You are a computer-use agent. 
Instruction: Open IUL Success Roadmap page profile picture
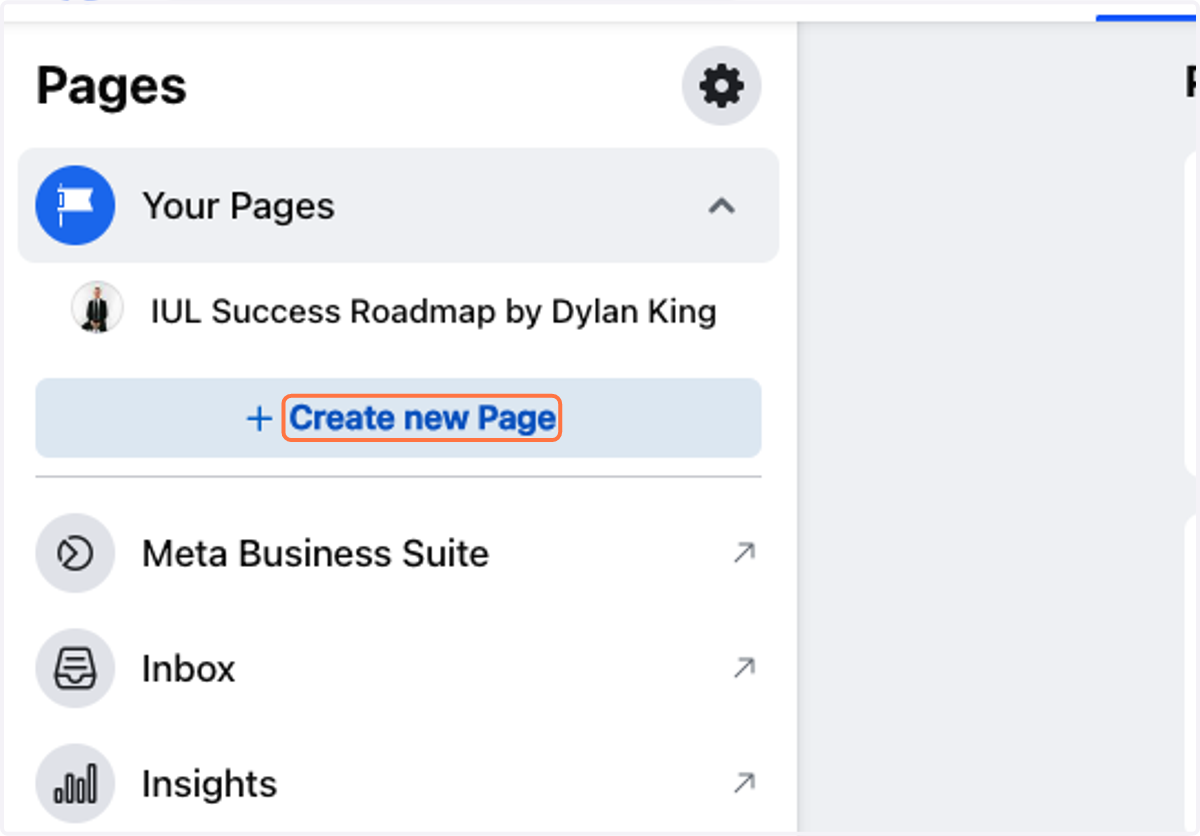tap(97, 308)
